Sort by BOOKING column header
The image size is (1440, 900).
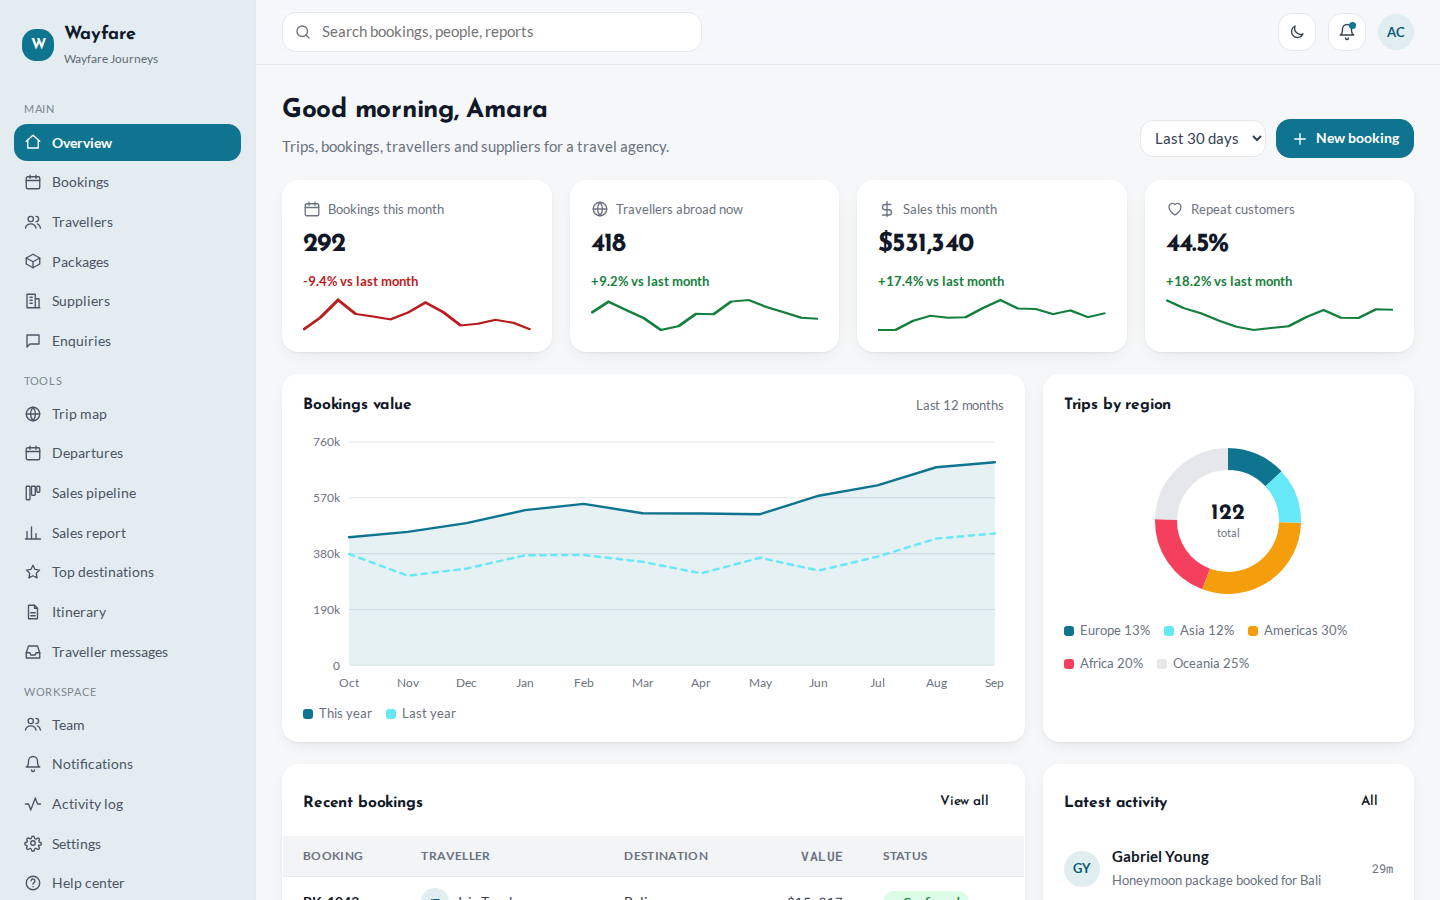(333, 856)
